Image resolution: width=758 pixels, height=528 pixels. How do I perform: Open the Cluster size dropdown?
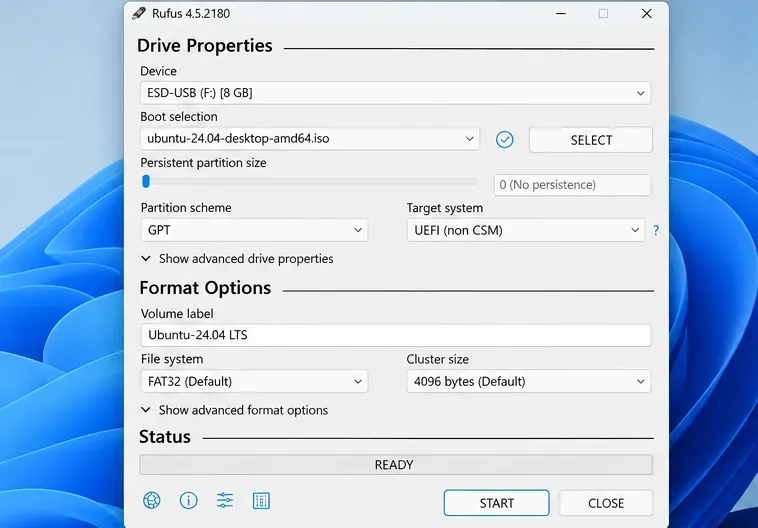(528, 381)
